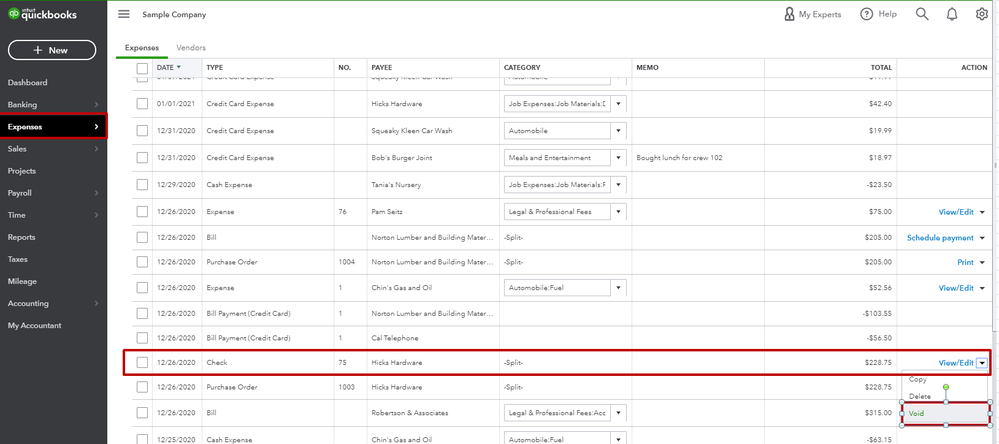Open the Job Expenses category dropdown for Hicks Hardware
999x444 pixels.
pyautogui.click(x=617, y=104)
